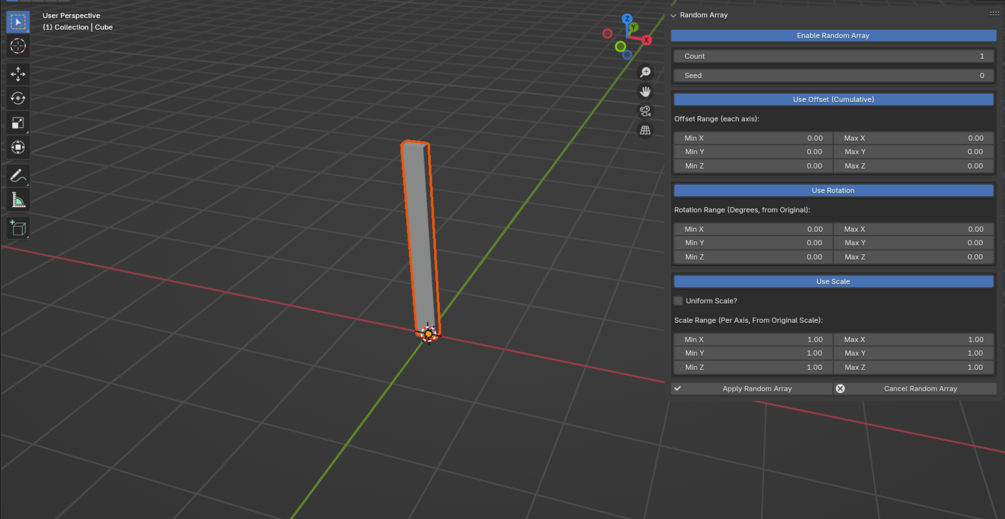Screen dimensions: 1005x519
Task: Click Rotation Min Y field
Action: point(752,243)
